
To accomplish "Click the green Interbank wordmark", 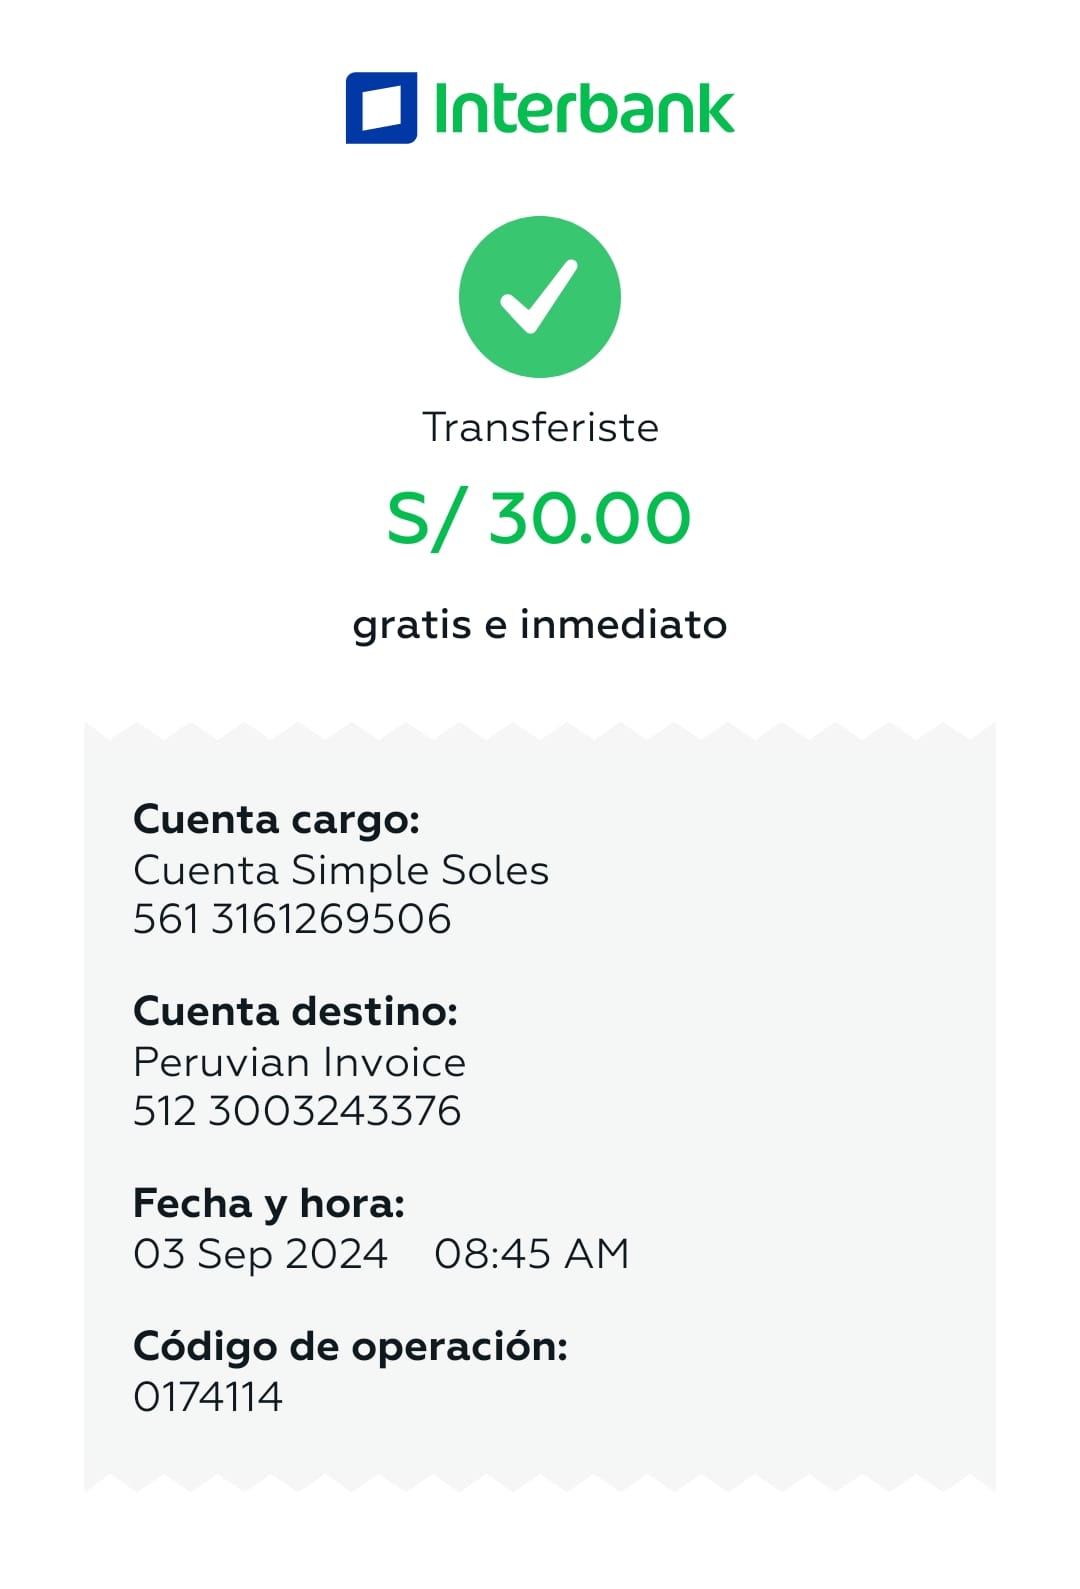I will coord(584,108).
